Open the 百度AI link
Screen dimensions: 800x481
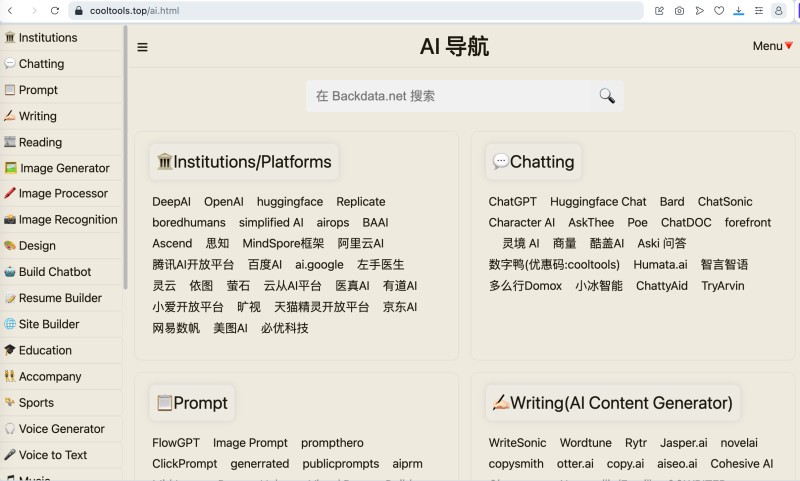(264, 265)
